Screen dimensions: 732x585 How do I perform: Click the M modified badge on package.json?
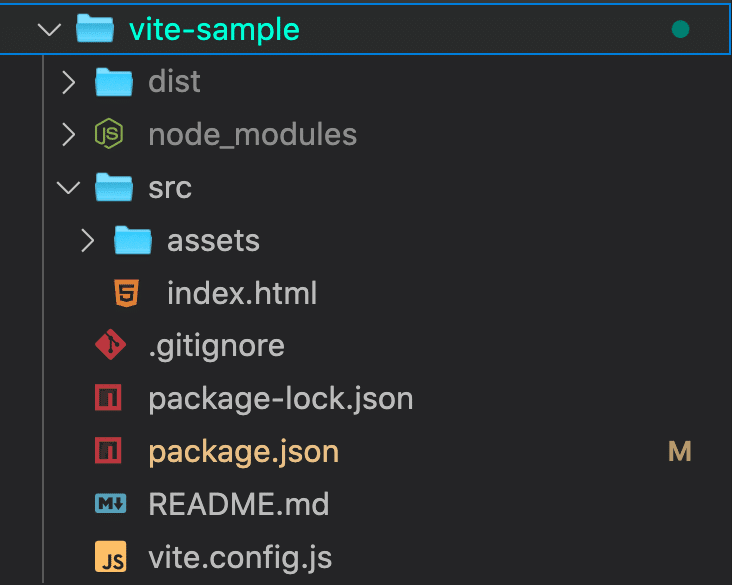coord(680,451)
